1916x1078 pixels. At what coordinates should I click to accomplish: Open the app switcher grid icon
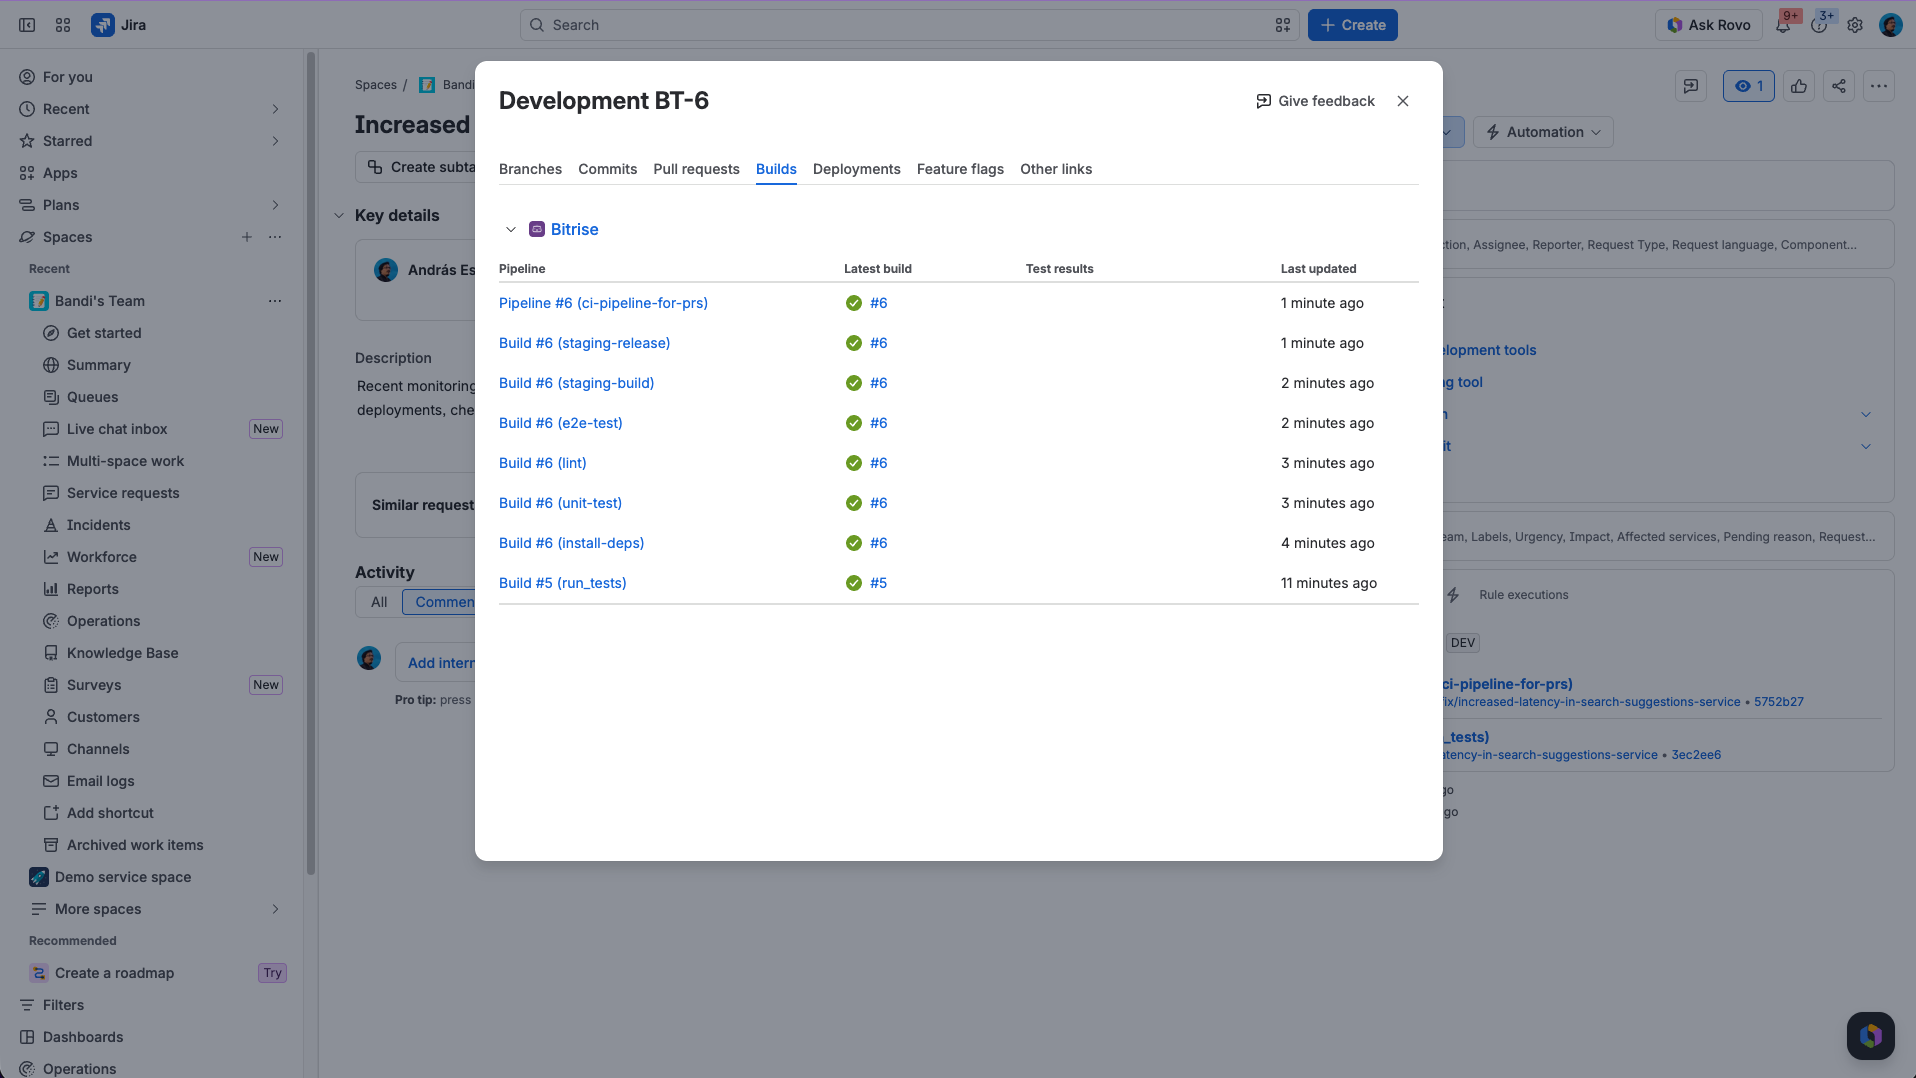pos(63,25)
